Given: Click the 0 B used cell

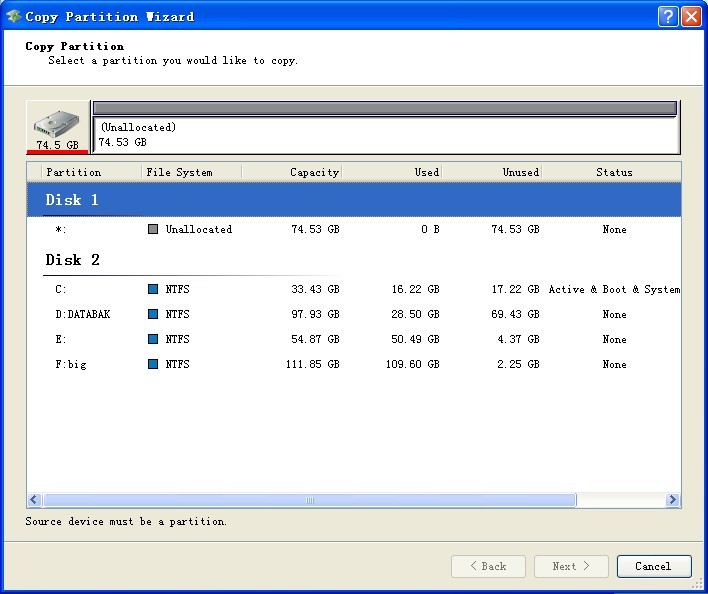Looking at the screenshot, I should pyautogui.click(x=430, y=229).
